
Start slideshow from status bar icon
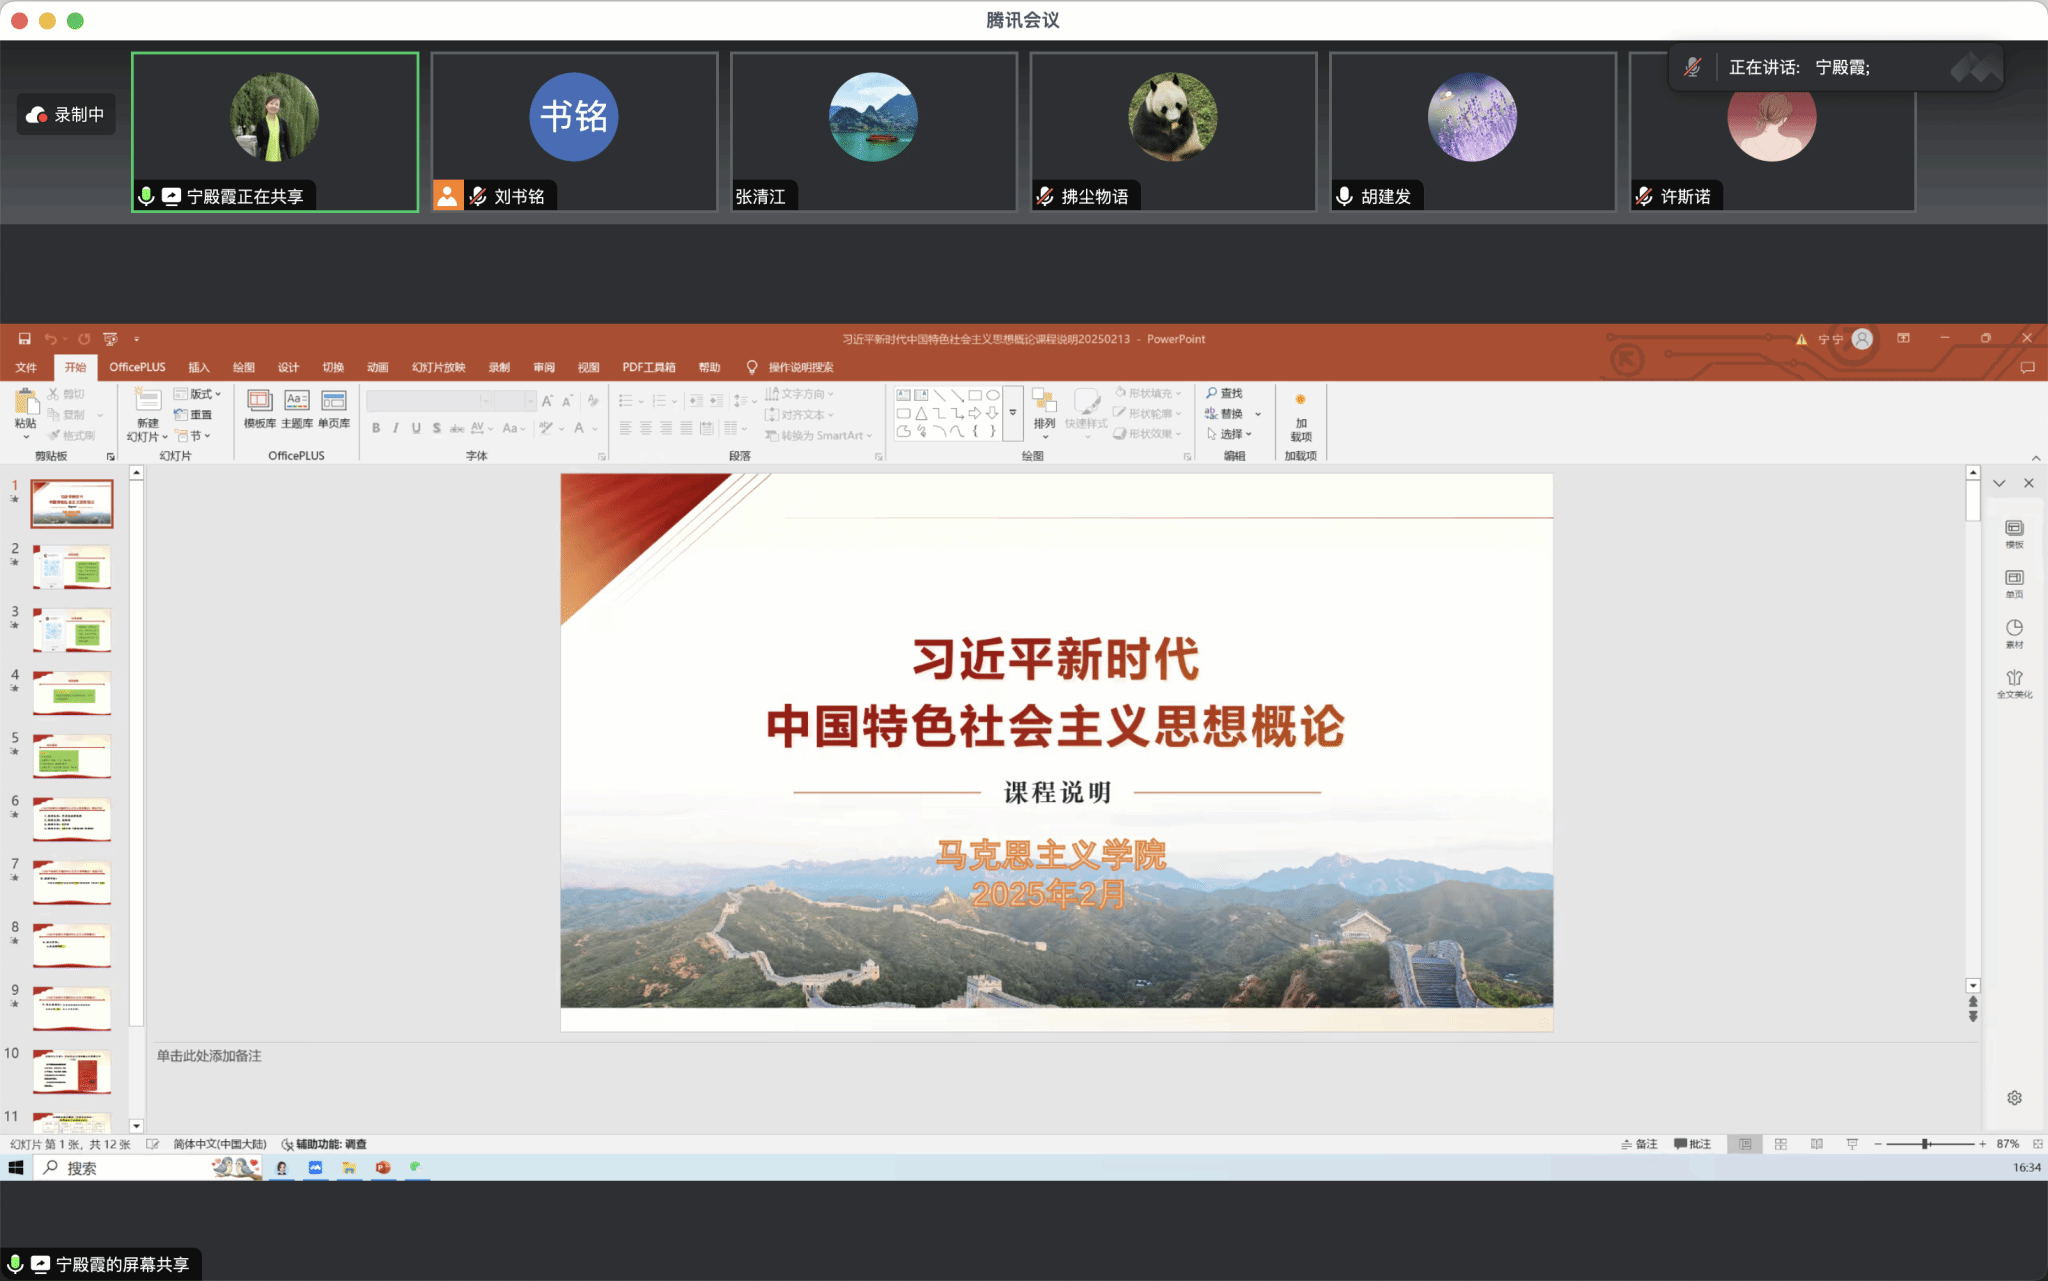1852,1144
